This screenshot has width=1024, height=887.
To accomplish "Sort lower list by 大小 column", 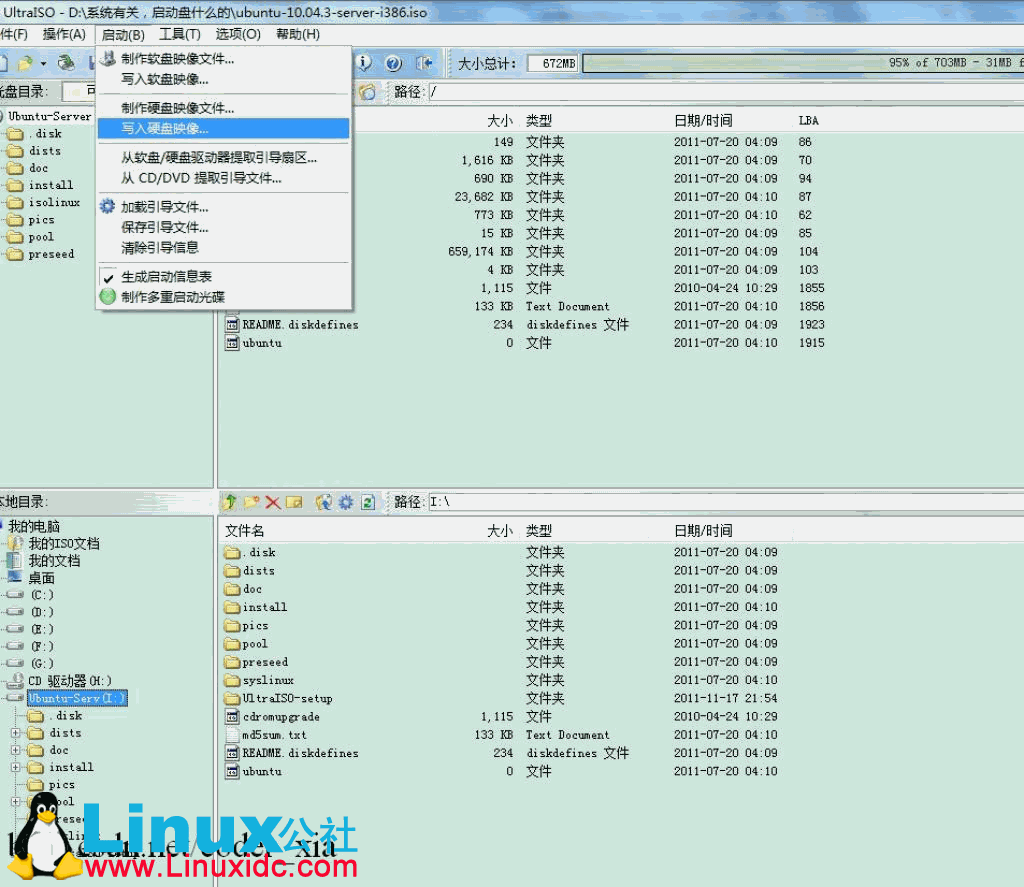I will coord(500,530).
